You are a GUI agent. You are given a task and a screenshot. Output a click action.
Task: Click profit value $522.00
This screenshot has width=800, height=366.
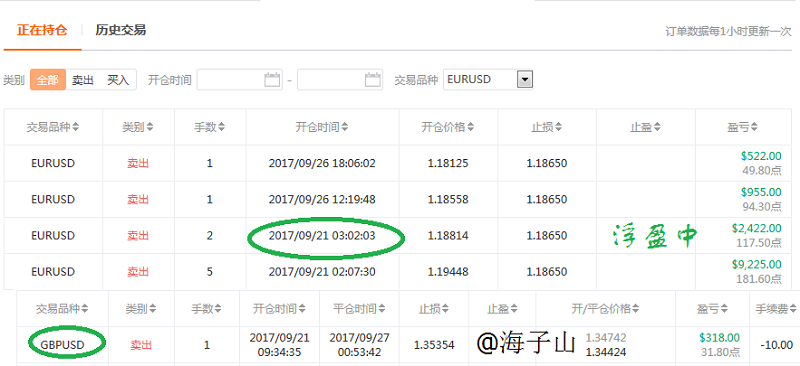pyautogui.click(x=761, y=156)
